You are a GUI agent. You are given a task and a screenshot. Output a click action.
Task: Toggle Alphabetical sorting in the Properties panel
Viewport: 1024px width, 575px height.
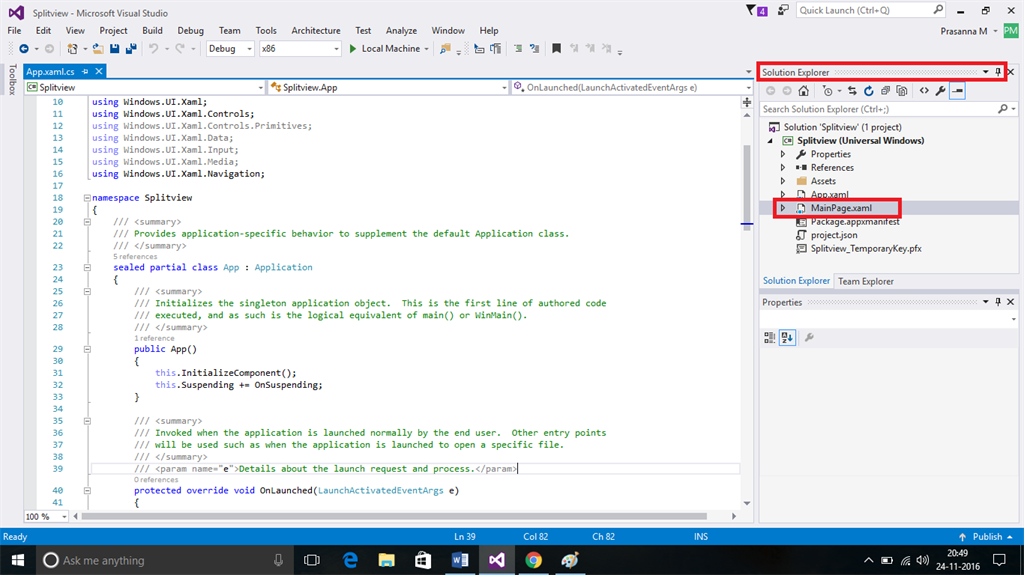[x=787, y=338]
